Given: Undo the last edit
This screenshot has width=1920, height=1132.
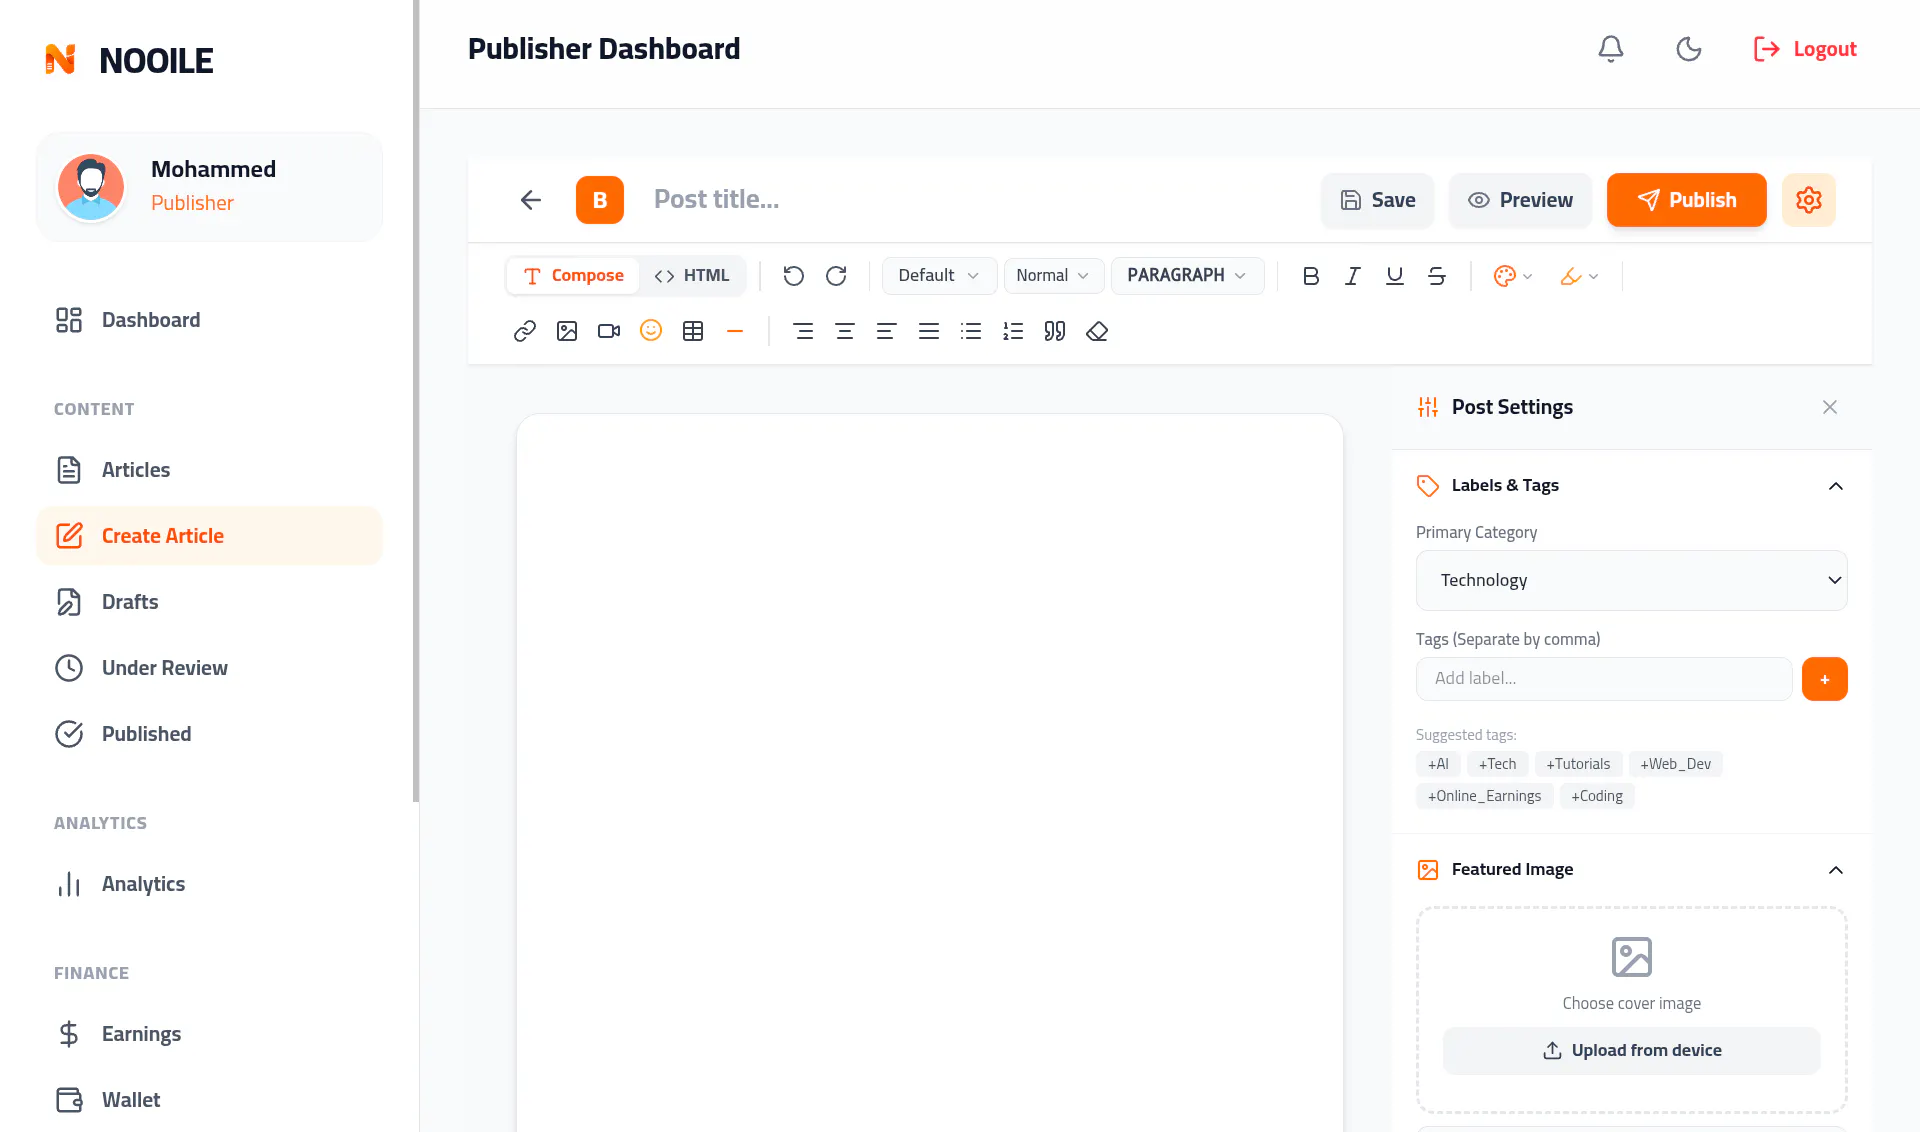Looking at the screenshot, I should pyautogui.click(x=794, y=276).
